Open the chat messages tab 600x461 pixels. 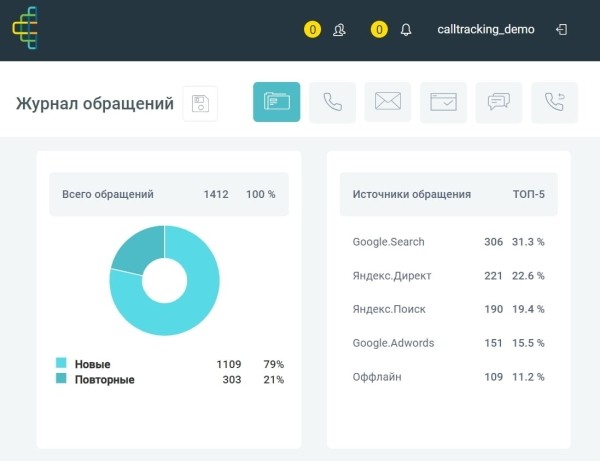[x=498, y=102]
